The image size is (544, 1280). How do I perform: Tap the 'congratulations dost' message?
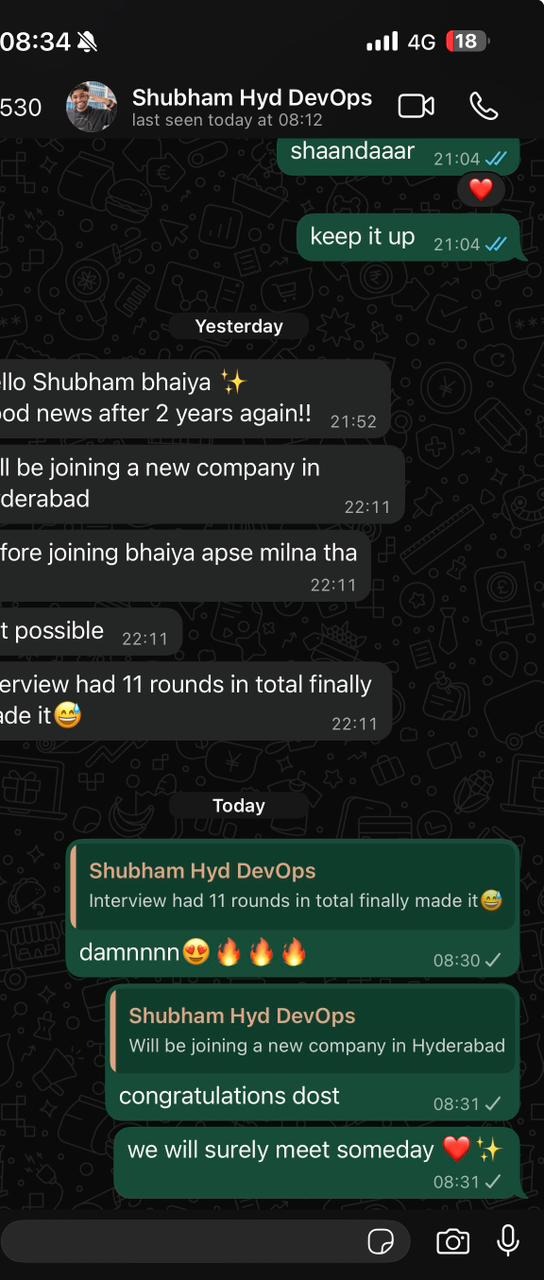tap(313, 1052)
